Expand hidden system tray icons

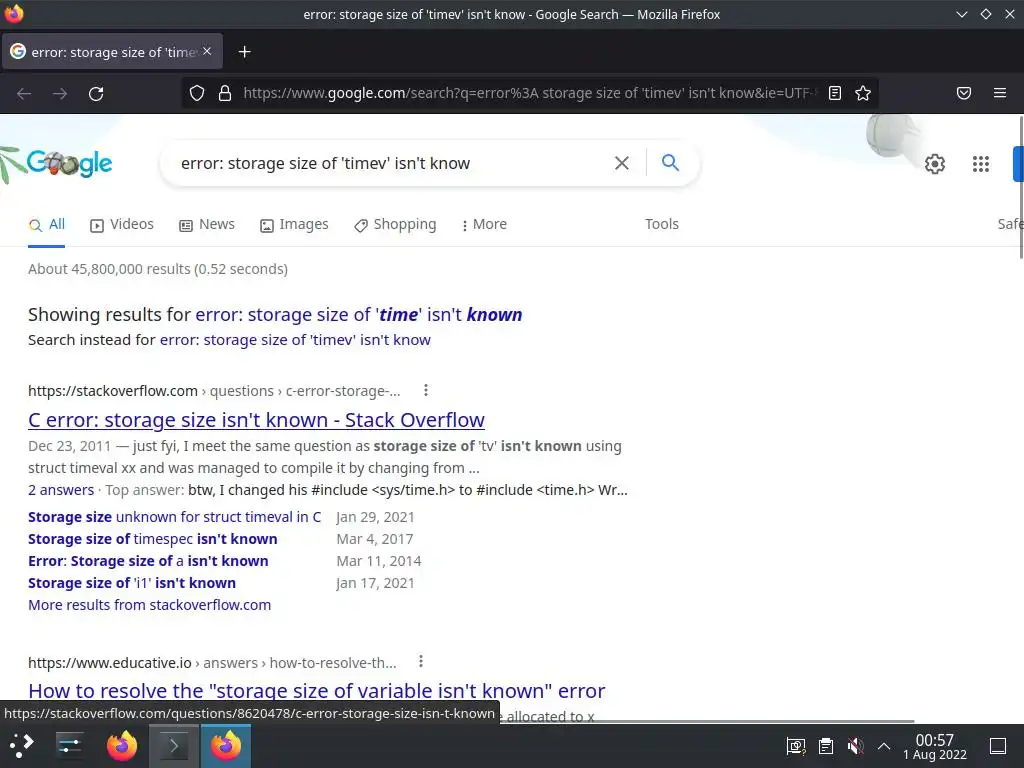(x=884, y=746)
